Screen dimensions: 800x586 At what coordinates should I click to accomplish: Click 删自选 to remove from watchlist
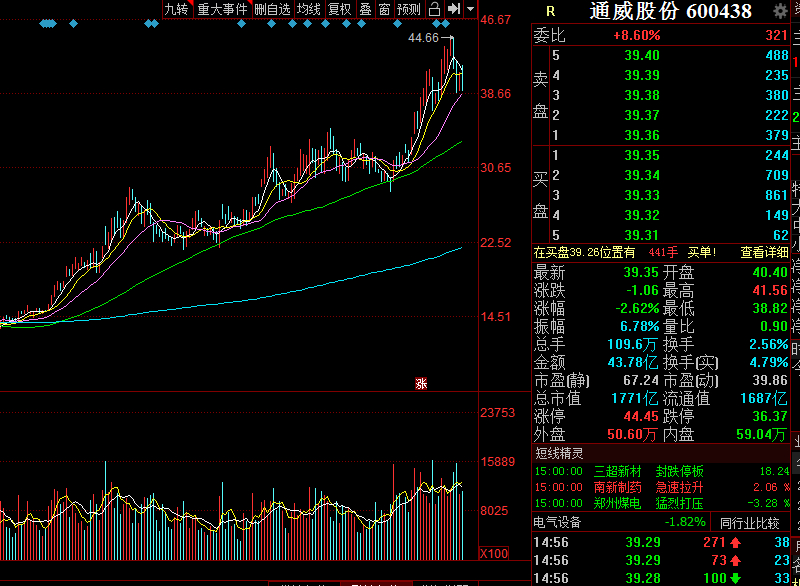(x=272, y=9)
